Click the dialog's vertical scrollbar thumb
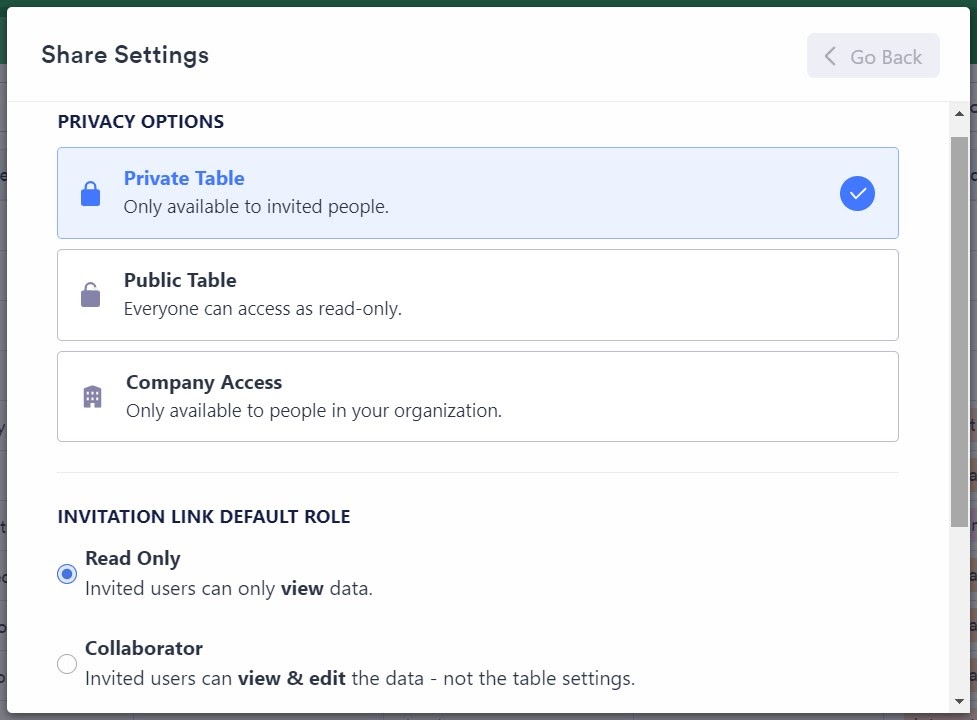 tap(960, 330)
